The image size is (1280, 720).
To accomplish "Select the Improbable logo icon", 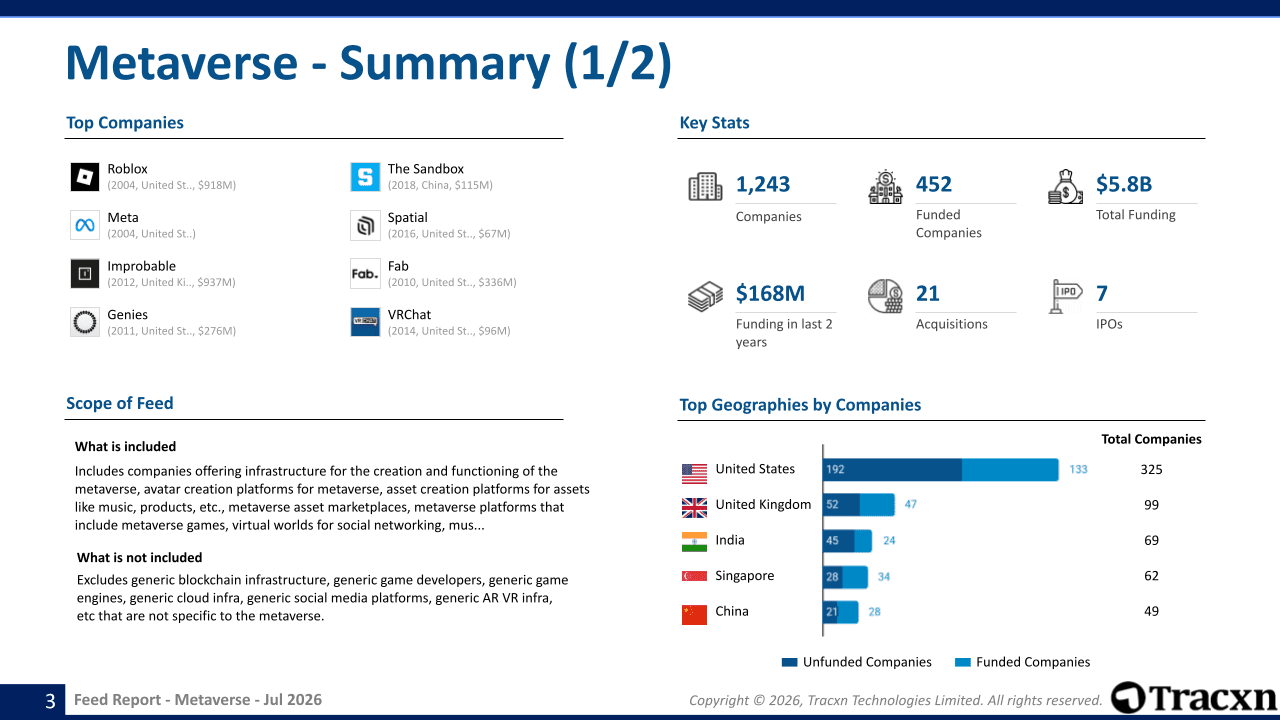I will point(85,274).
